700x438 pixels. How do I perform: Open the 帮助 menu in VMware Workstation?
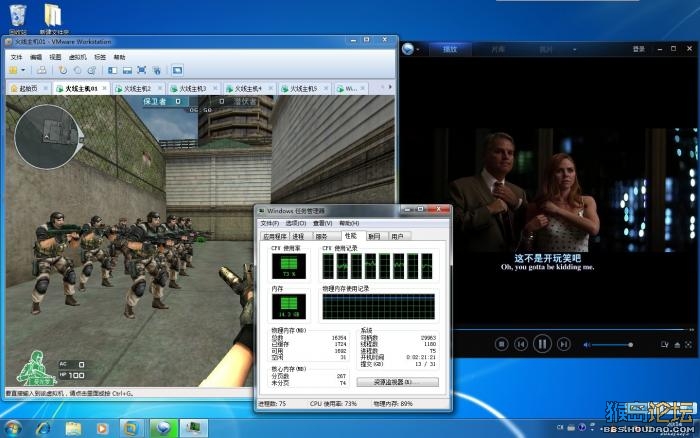click(x=119, y=57)
